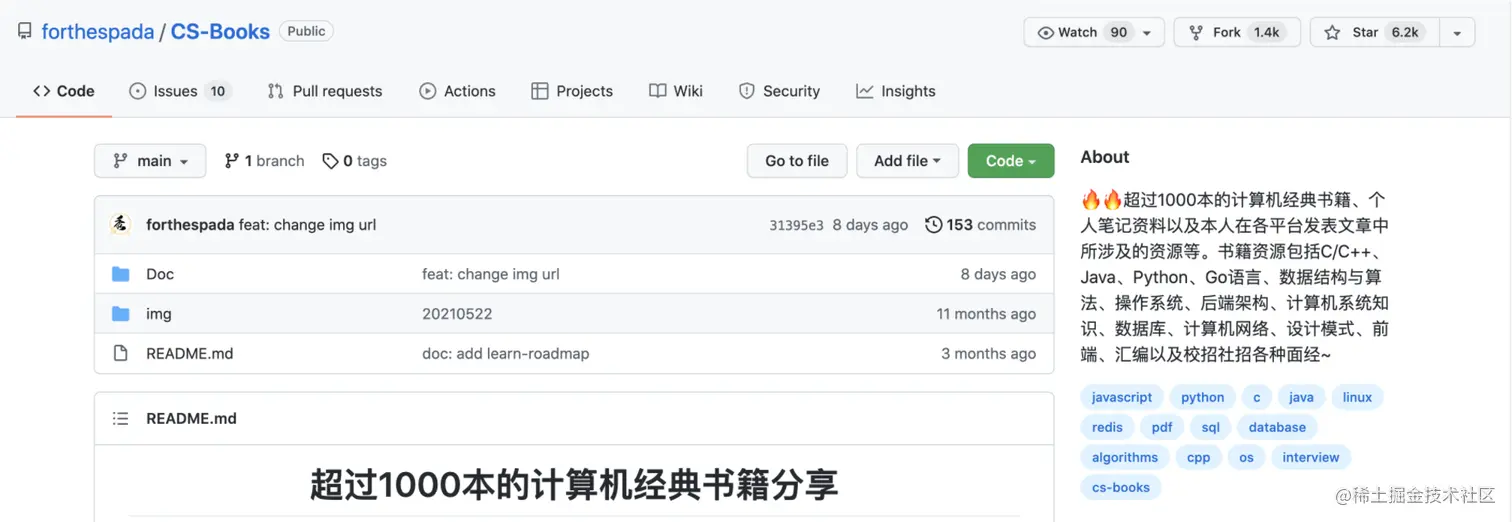The width and height of the screenshot is (1512, 522).
Task: Click the Issues count badge 10
Action: tap(217, 91)
